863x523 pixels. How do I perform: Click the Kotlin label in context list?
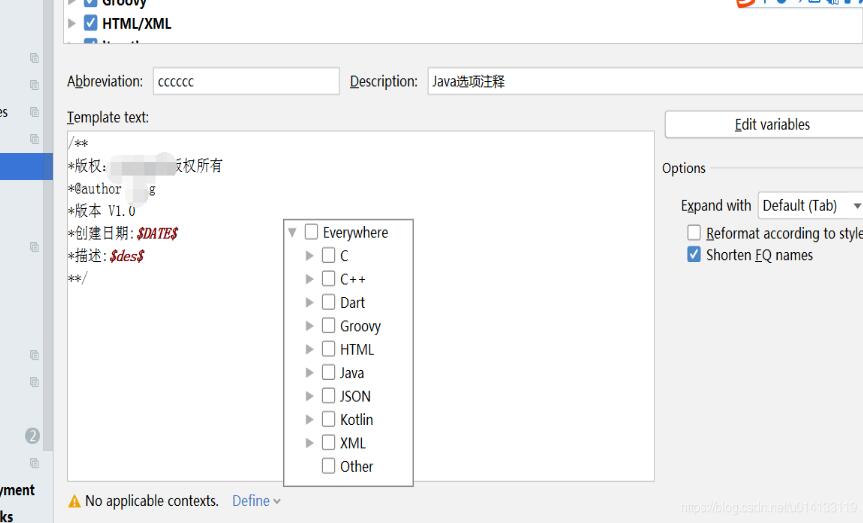tap(357, 420)
